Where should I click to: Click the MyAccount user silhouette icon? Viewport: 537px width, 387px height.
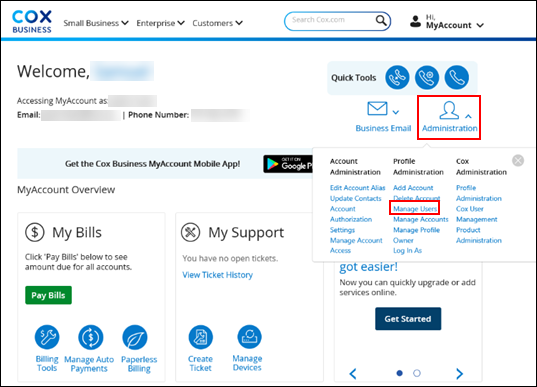pos(415,21)
